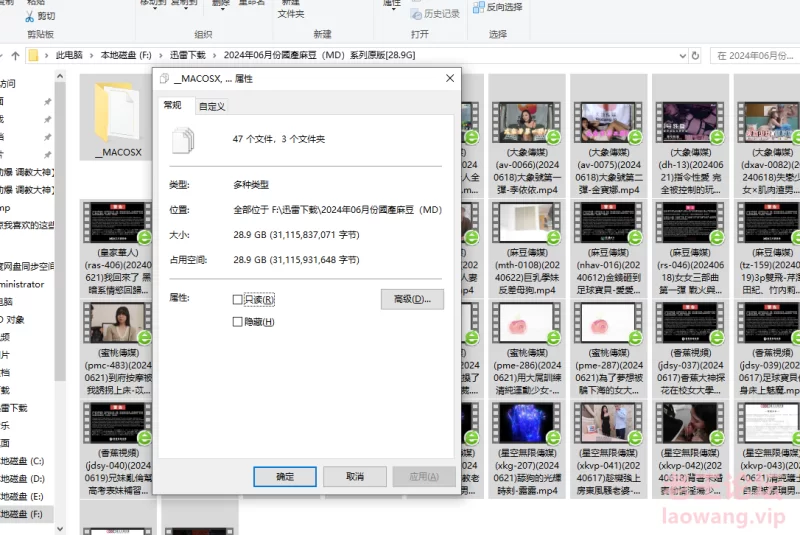Viewport: 800px width, 535px height.
Task: Tick the 只读(R) read-only checkbox
Action: tap(237, 299)
